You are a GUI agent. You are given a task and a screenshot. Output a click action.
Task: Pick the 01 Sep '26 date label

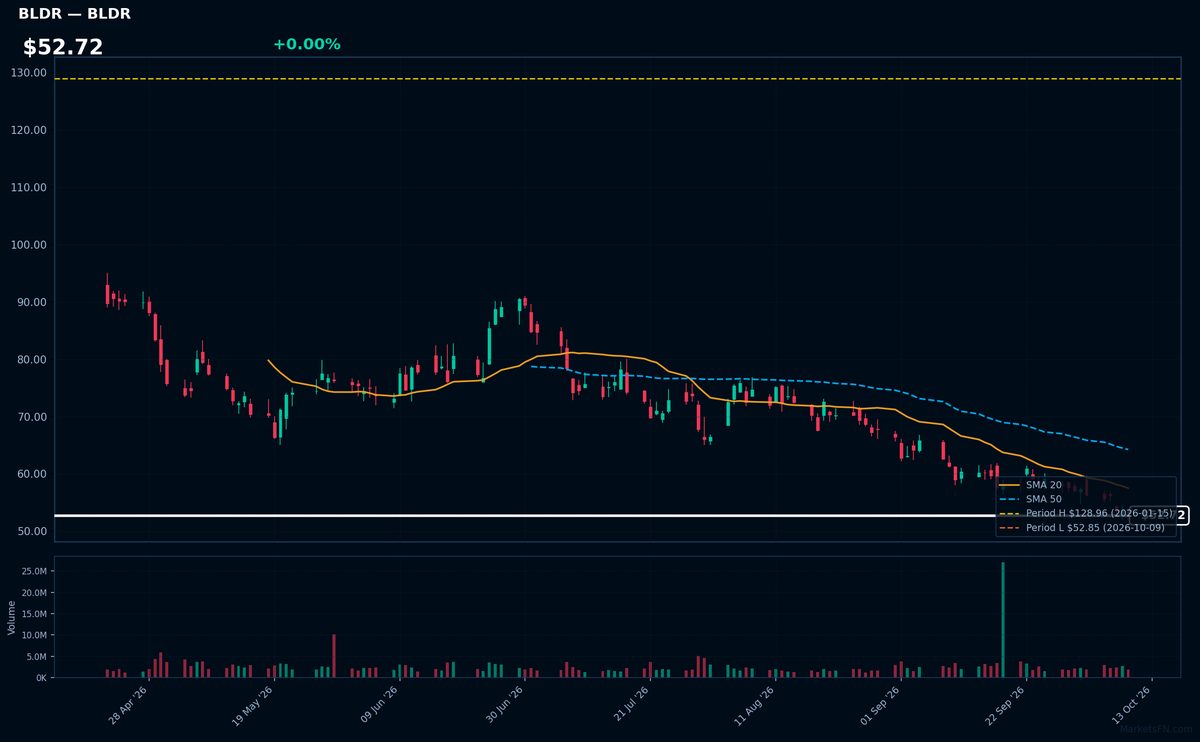[881, 706]
